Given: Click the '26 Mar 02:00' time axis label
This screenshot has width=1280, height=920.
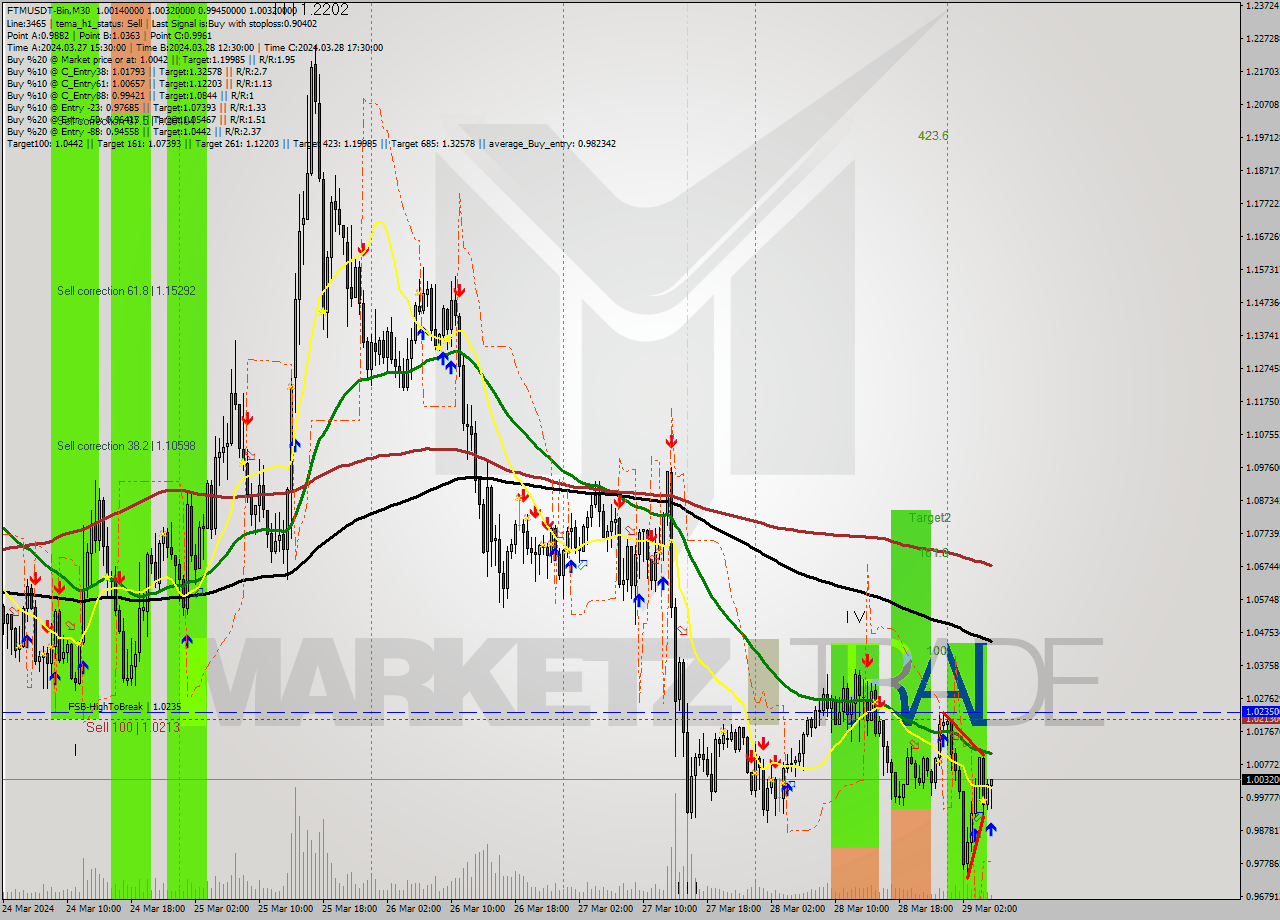Looking at the screenshot, I should (413, 909).
